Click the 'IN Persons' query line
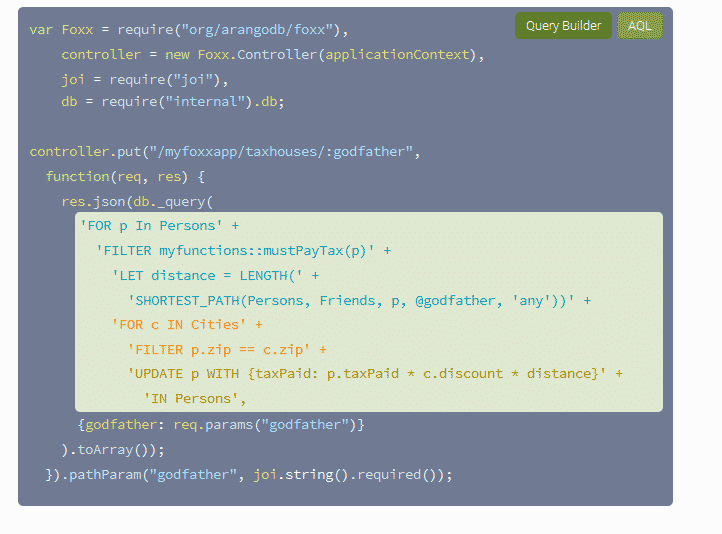Image resolution: width=722 pixels, height=534 pixels. tap(195, 399)
